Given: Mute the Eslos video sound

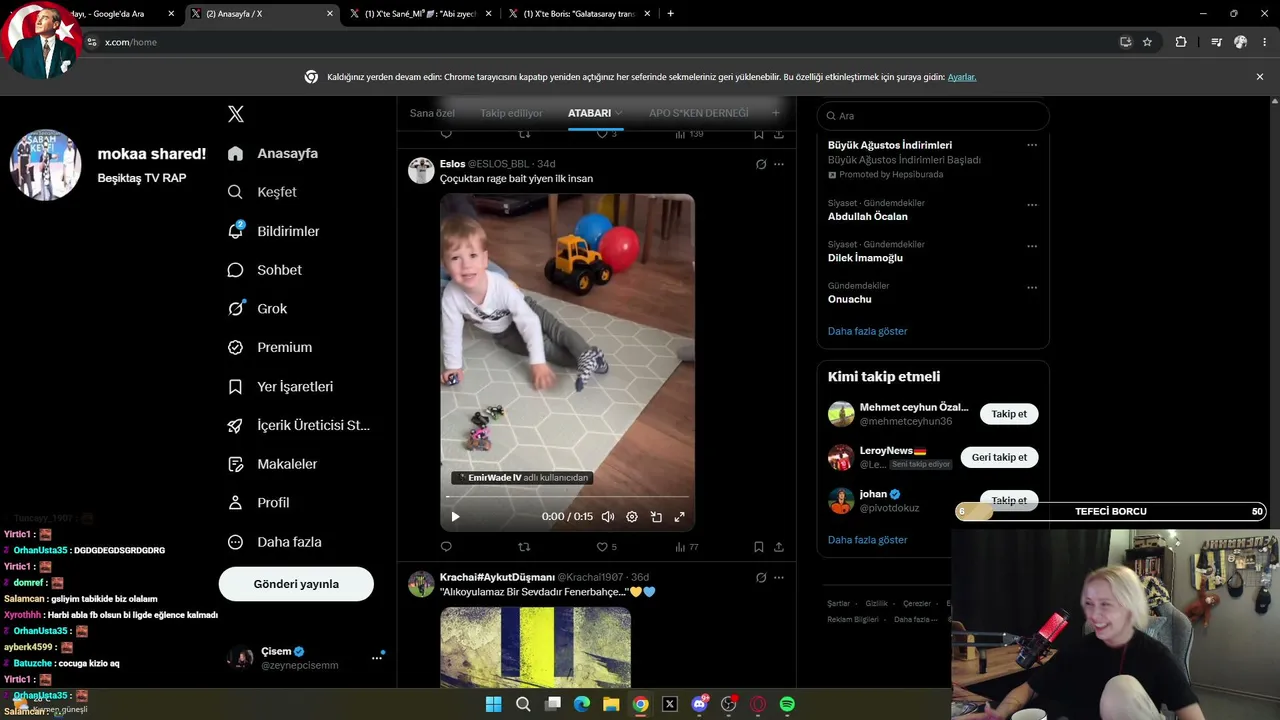Looking at the screenshot, I should [x=608, y=517].
